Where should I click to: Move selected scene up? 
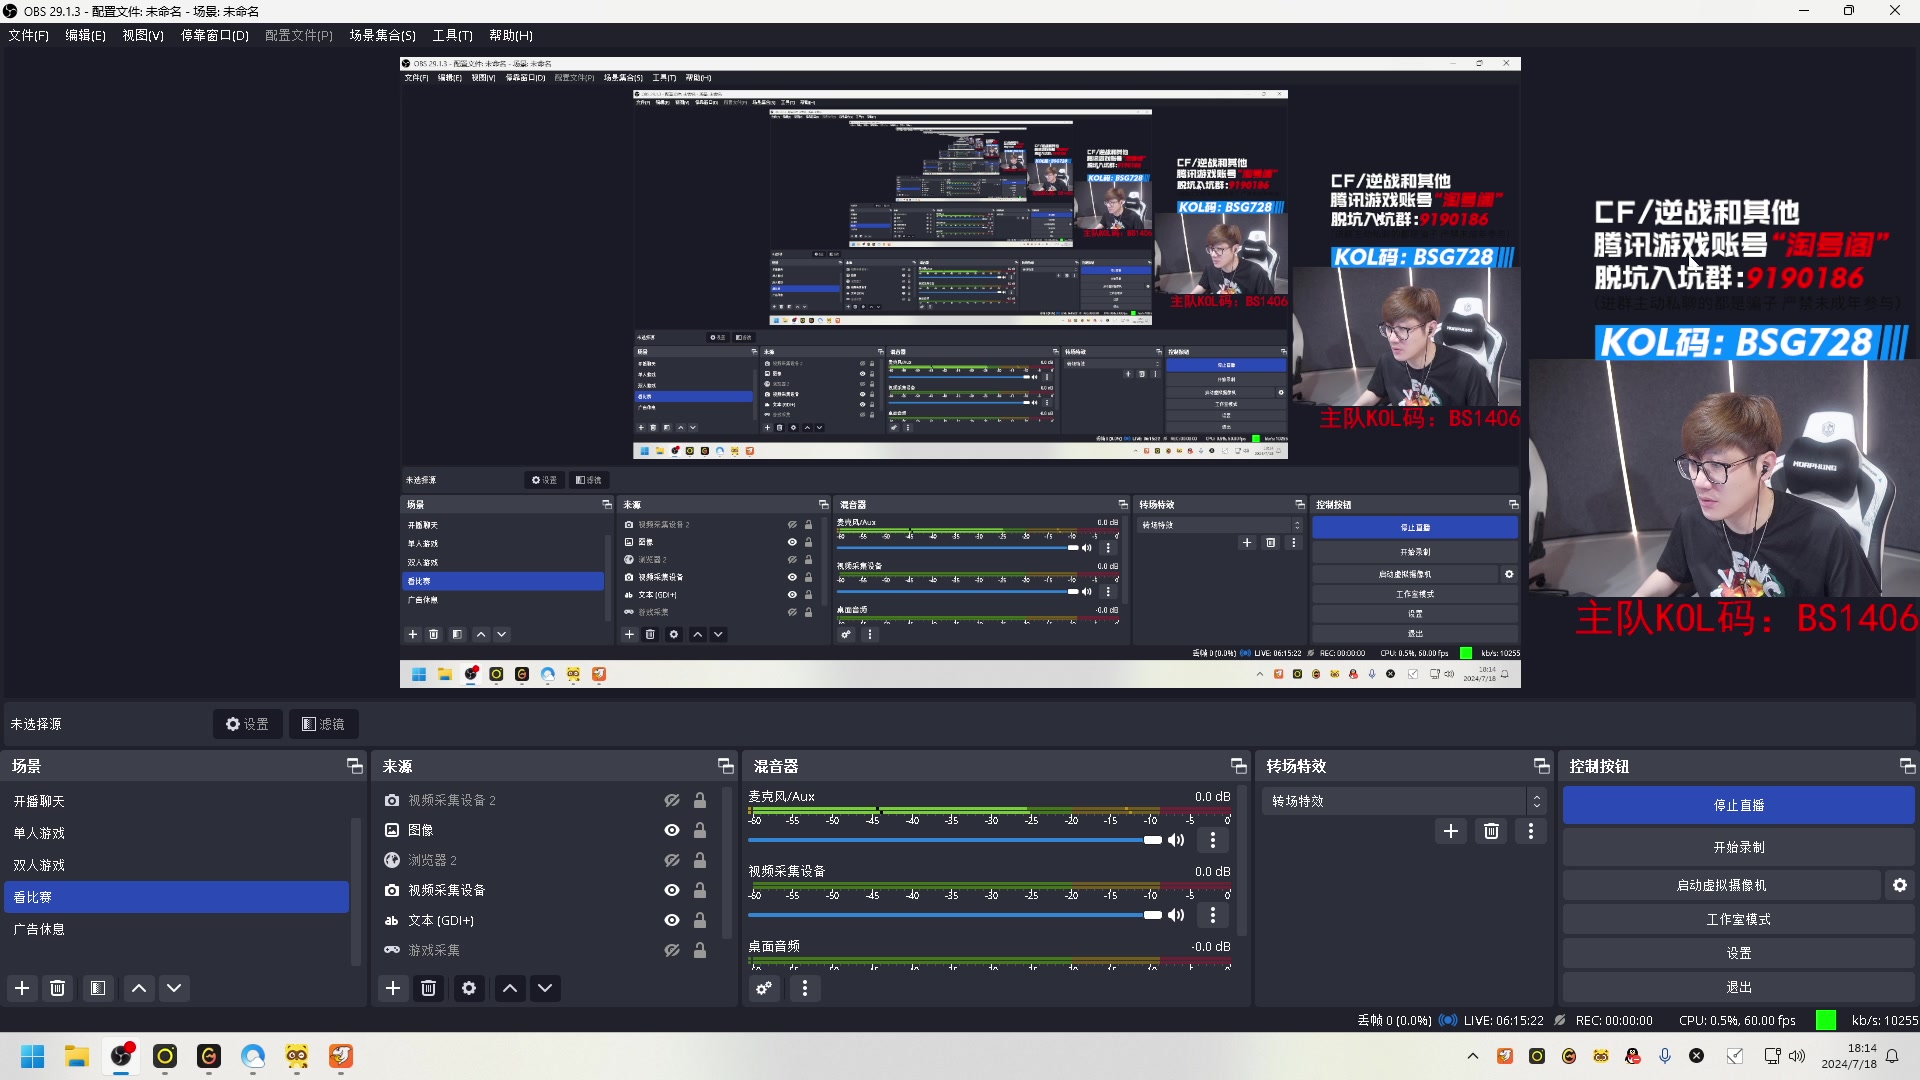pyautogui.click(x=139, y=988)
